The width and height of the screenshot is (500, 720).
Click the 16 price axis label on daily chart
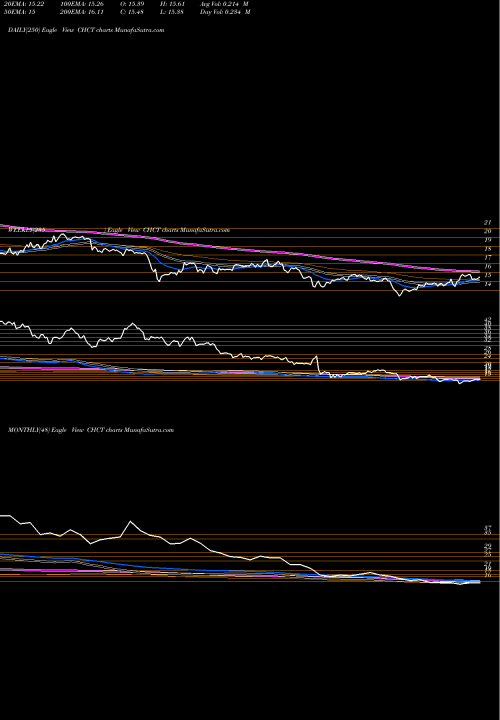[488, 266]
